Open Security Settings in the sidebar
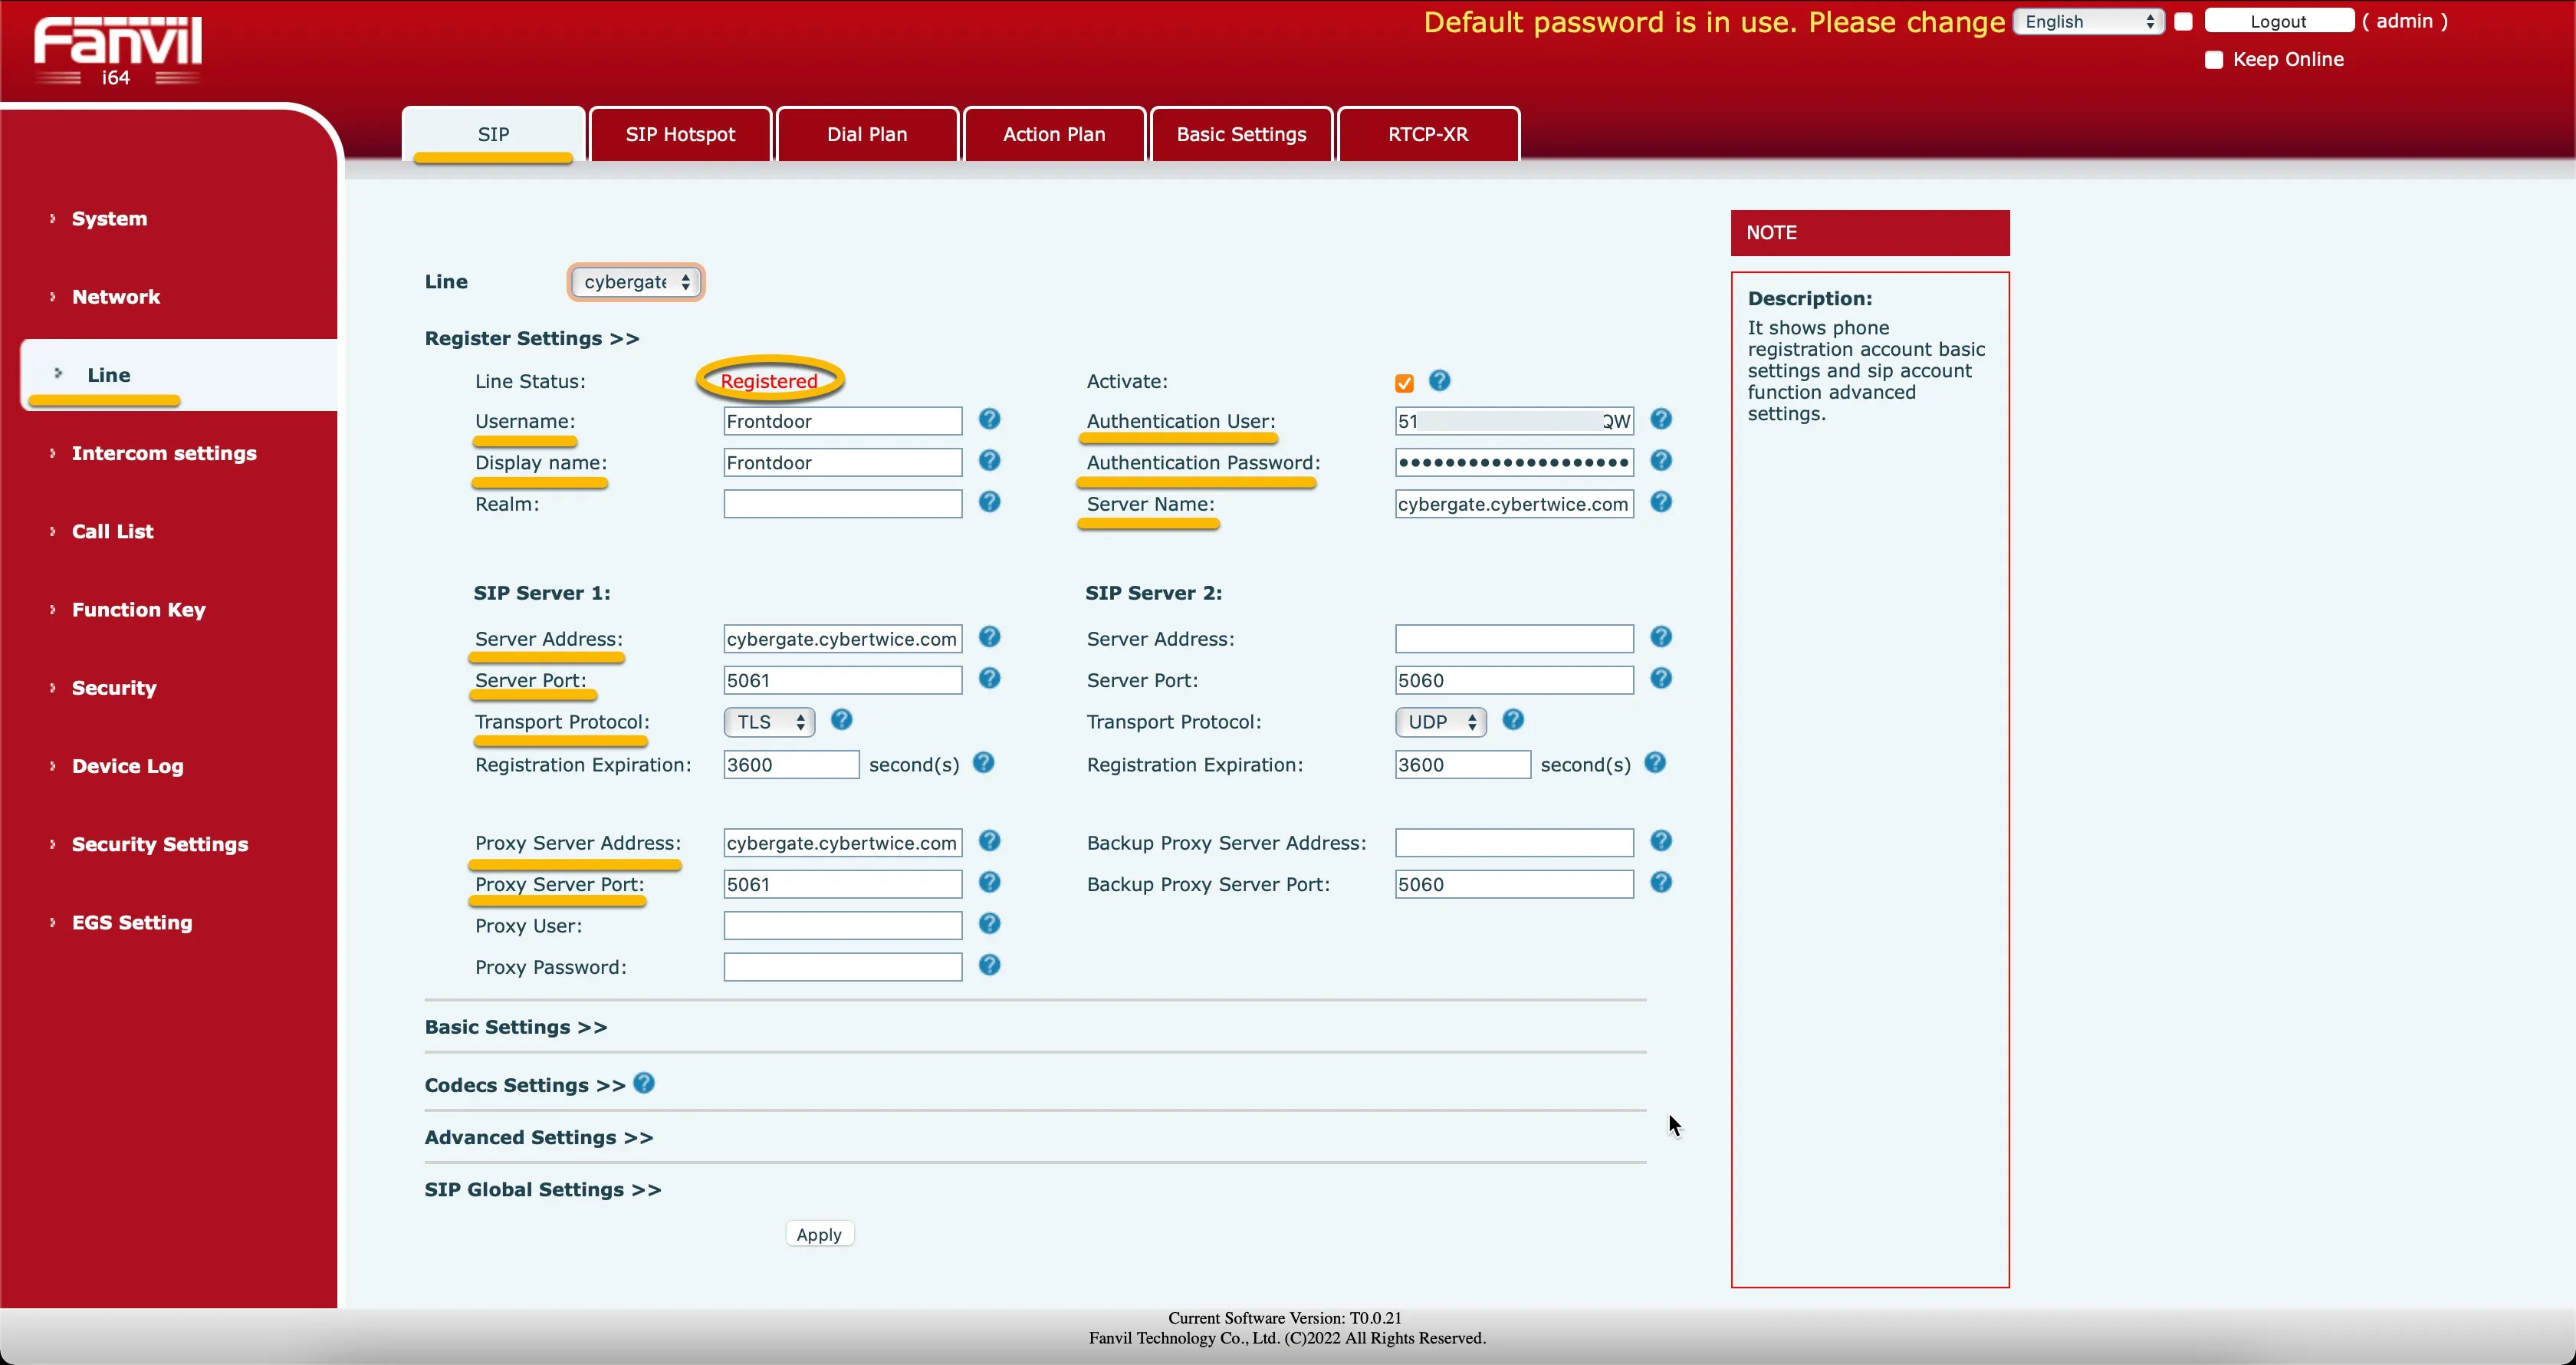The width and height of the screenshot is (2576, 1365). [160, 844]
